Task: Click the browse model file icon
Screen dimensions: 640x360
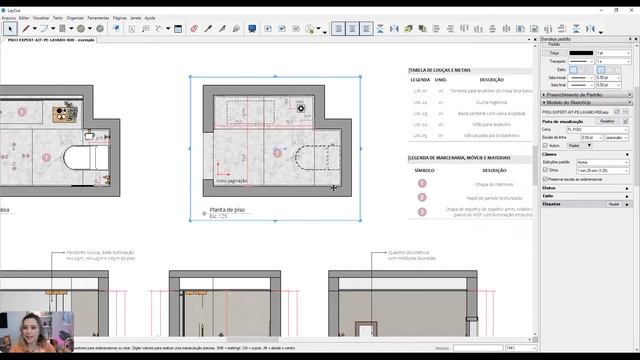Action: pos(625,112)
